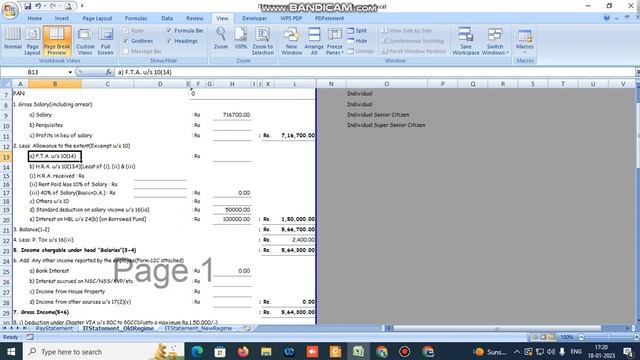The image size is (640, 360).
Task: Click the 'Income from House Property' row
Action: tap(67, 291)
